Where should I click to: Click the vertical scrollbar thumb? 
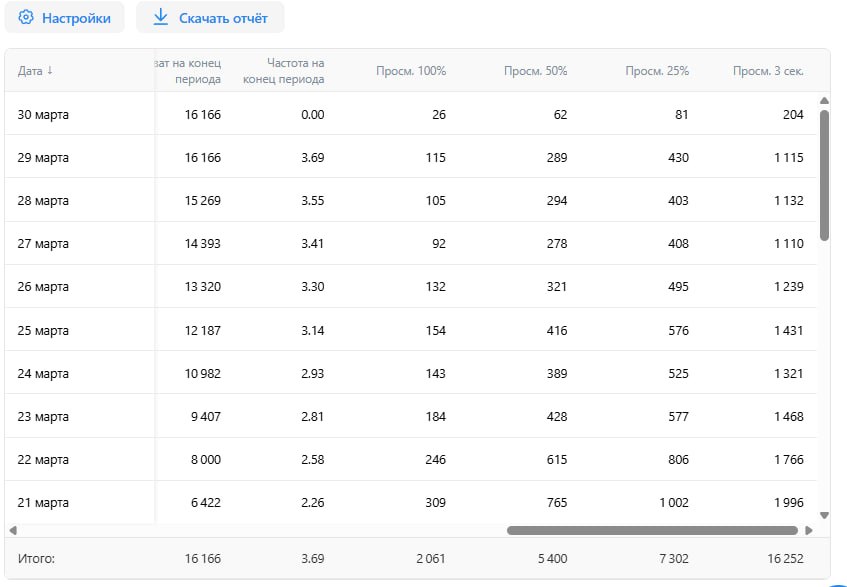tap(824, 176)
